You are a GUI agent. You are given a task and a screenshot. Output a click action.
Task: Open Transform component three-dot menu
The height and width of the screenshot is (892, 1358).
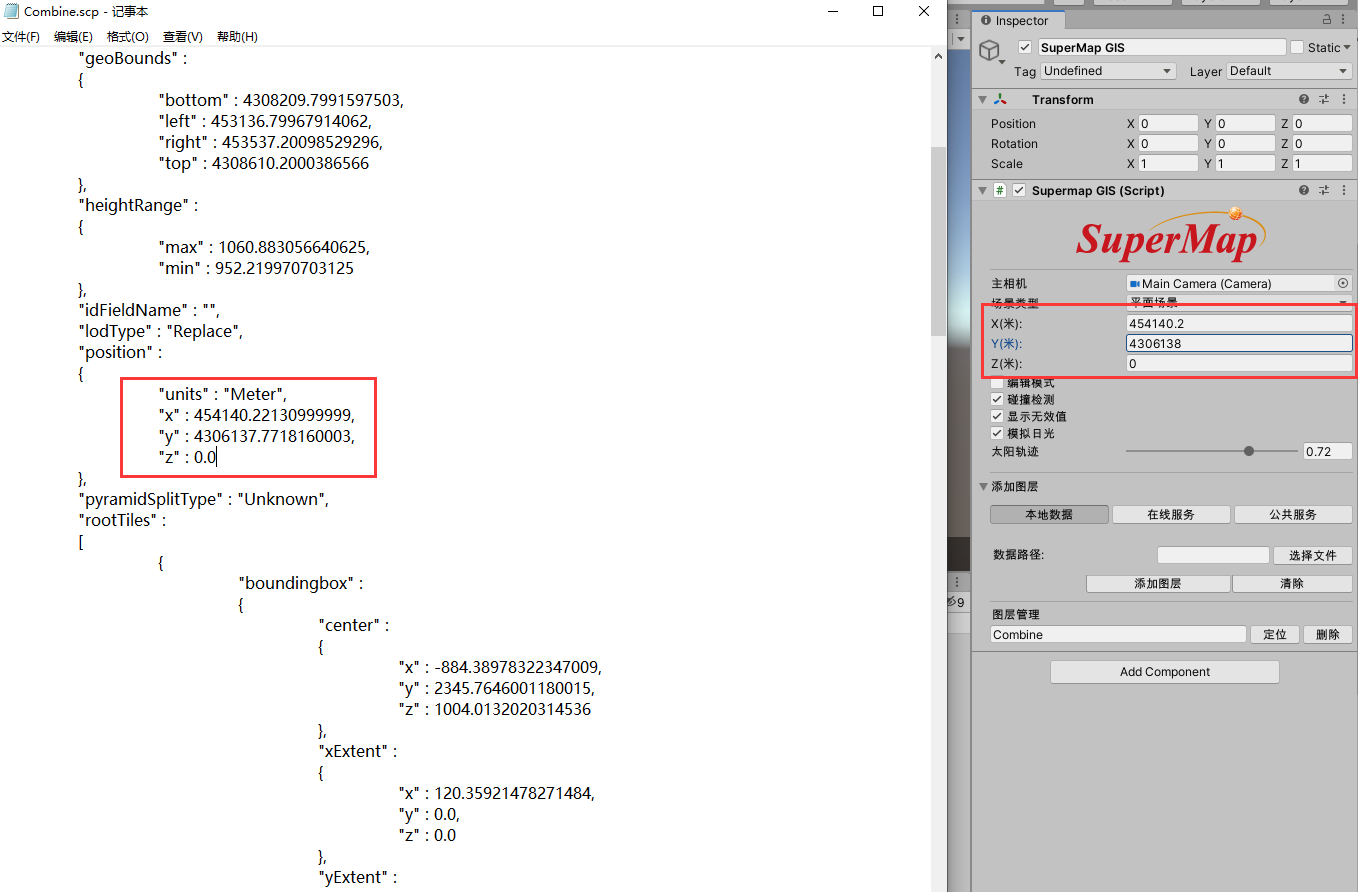[x=1344, y=100]
